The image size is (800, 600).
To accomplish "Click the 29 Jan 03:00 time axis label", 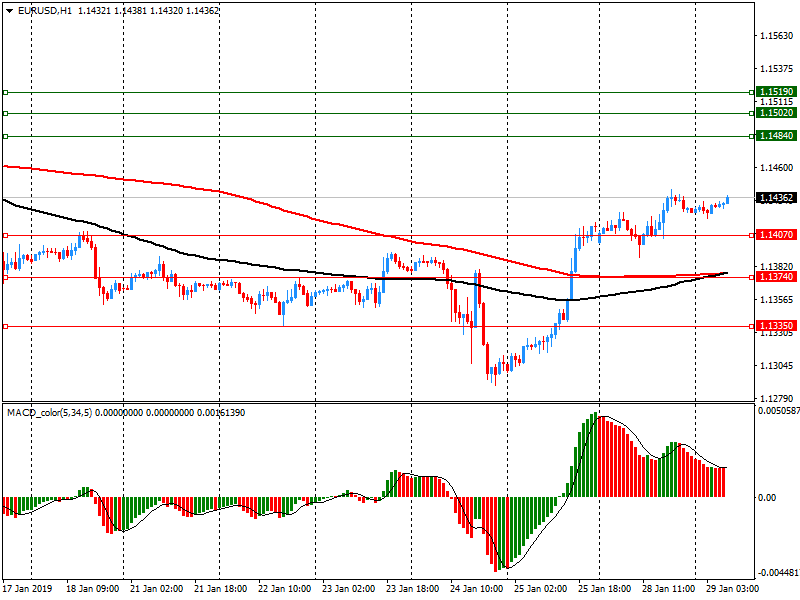I will click(733, 588).
